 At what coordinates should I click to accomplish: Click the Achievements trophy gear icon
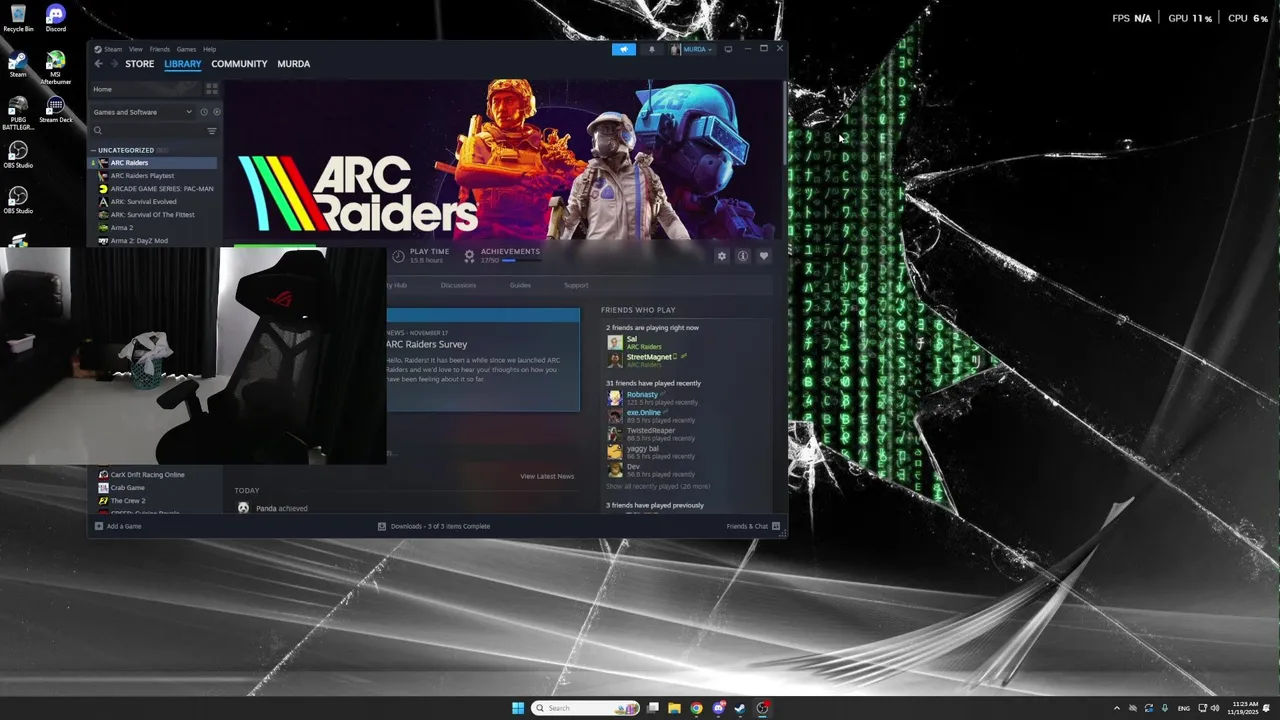pyautogui.click(x=469, y=256)
